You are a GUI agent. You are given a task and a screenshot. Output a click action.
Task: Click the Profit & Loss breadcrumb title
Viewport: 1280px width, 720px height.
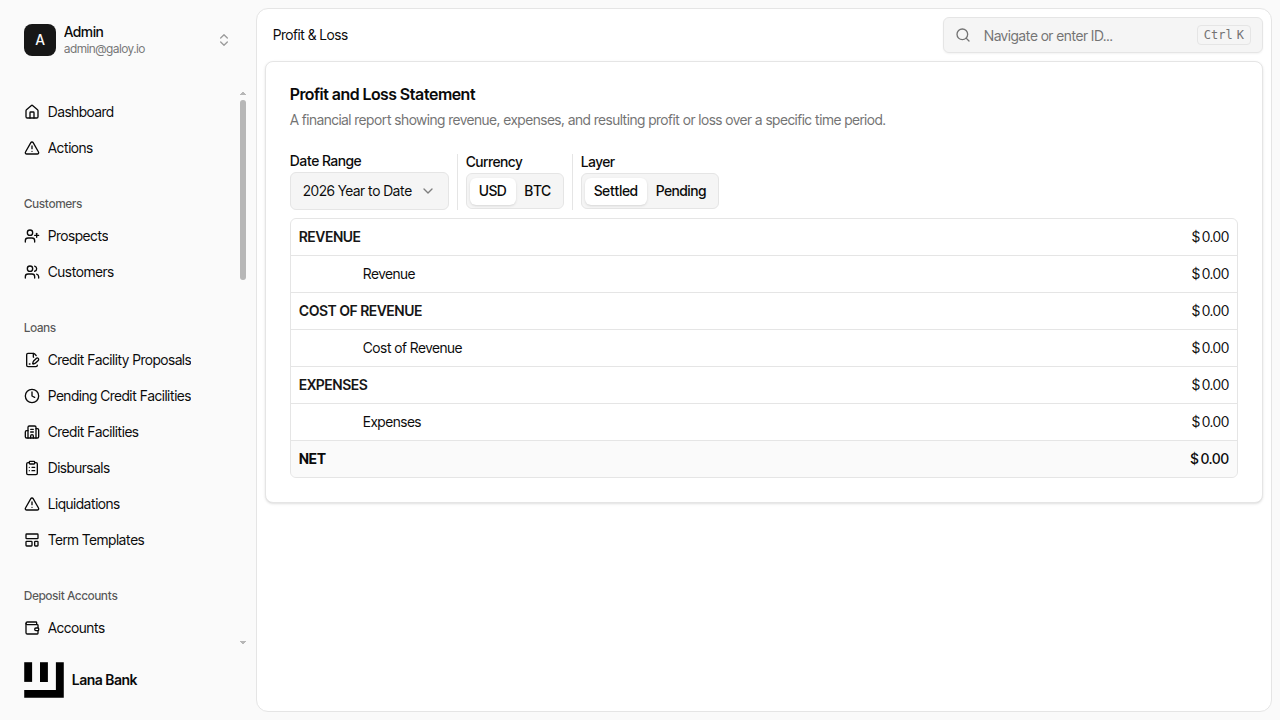coord(310,35)
